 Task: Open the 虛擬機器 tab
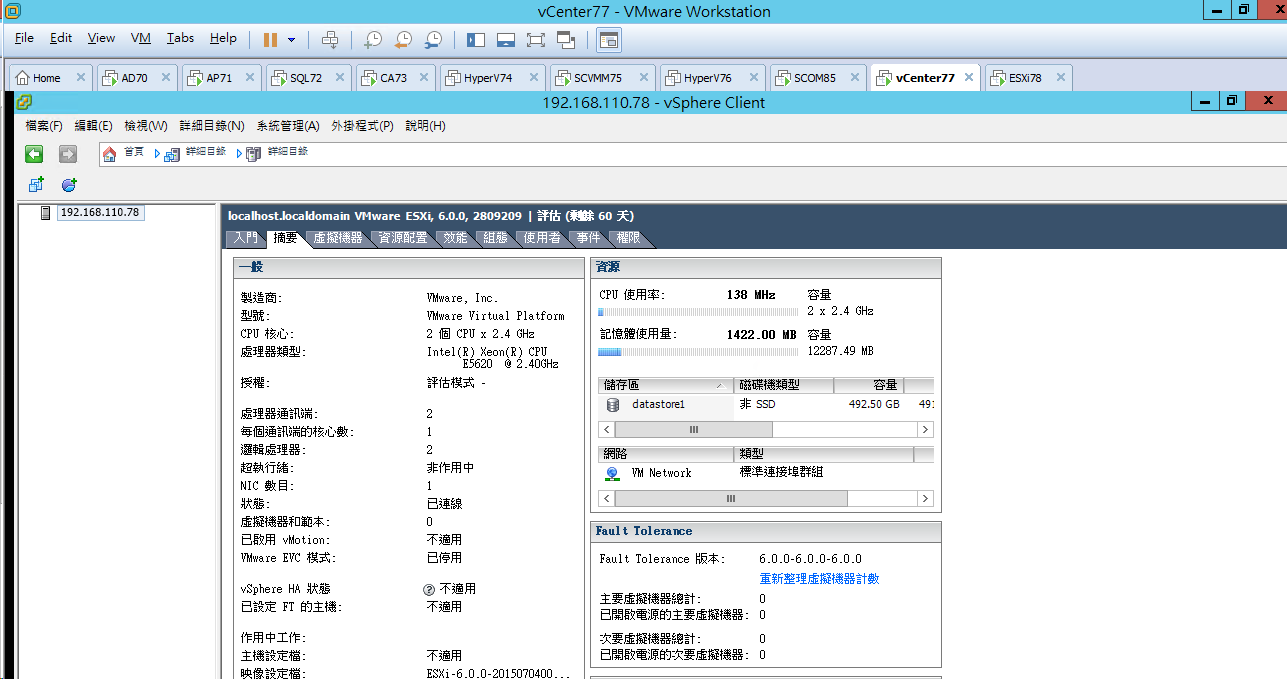coord(338,238)
